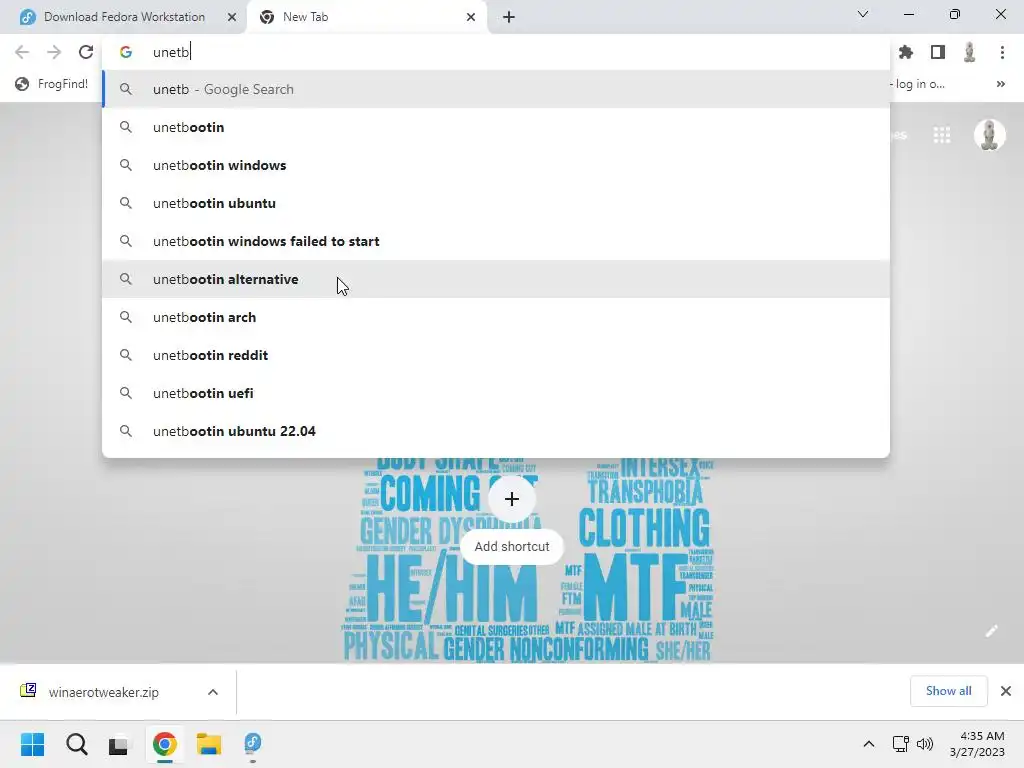Image resolution: width=1024 pixels, height=768 pixels.
Task: Open the volume tray icon
Action: pos(925,744)
